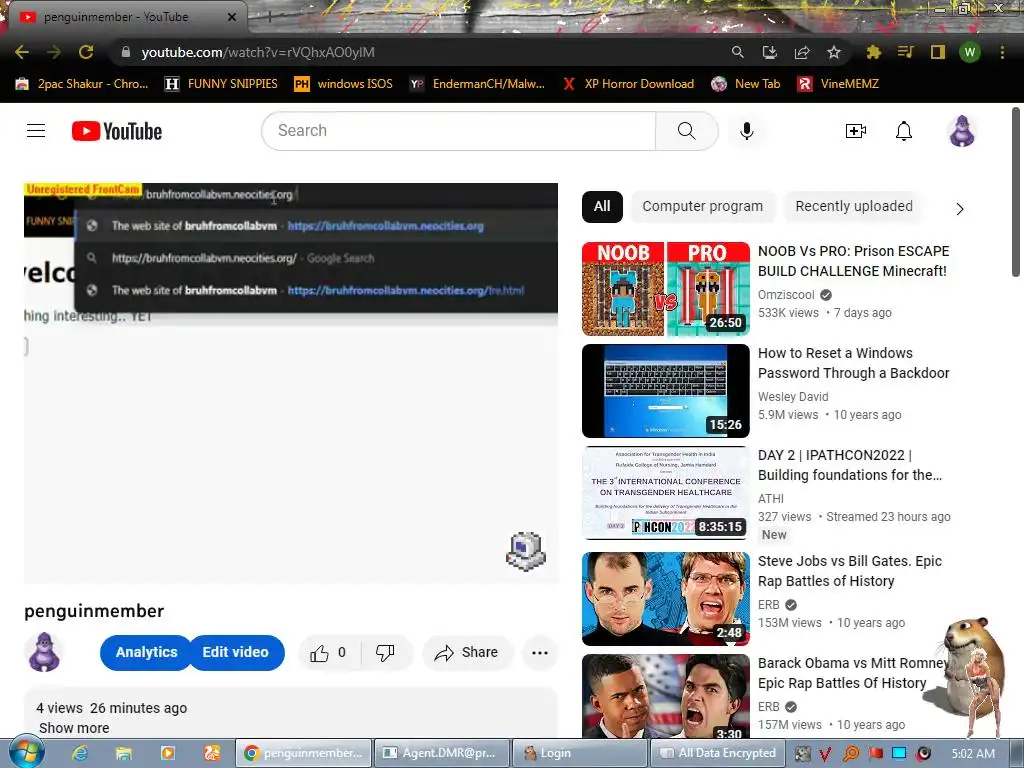The image size is (1024, 768).
Task: Open the Chrome three-dot menu
Action: [x=1002, y=52]
